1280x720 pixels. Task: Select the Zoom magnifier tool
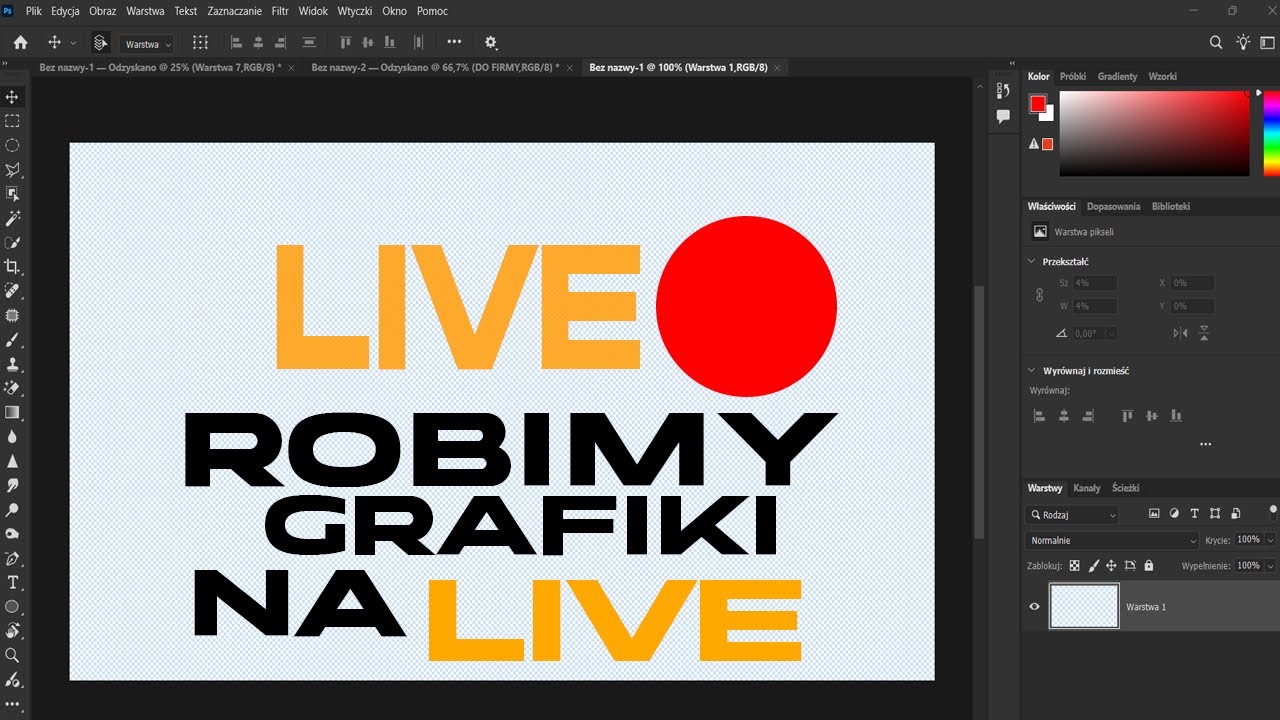(x=13, y=655)
